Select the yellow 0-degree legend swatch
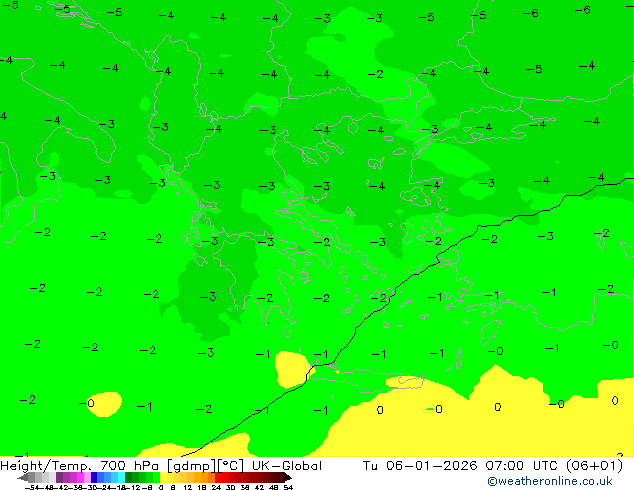Viewport: 634px width, 490px height. point(163,477)
